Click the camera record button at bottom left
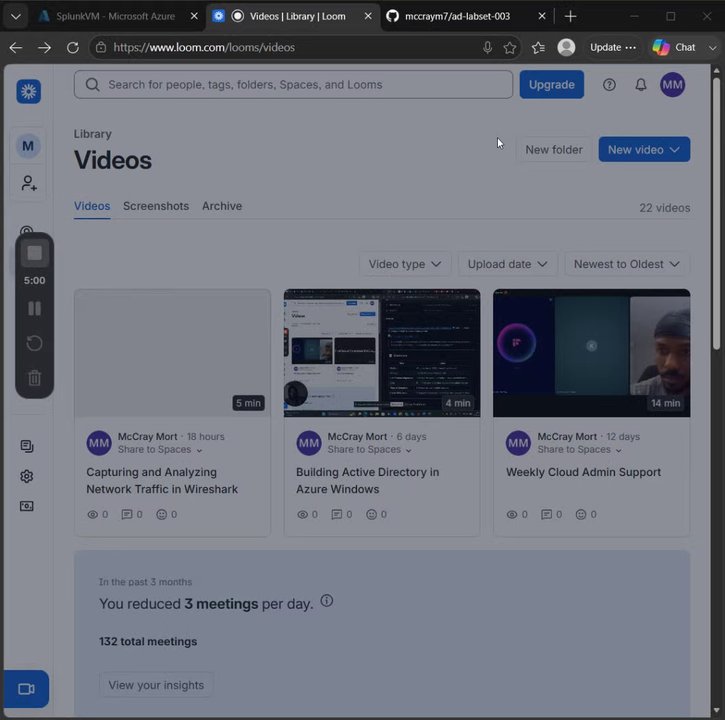The image size is (725, 720). click(x=26, y=689)
